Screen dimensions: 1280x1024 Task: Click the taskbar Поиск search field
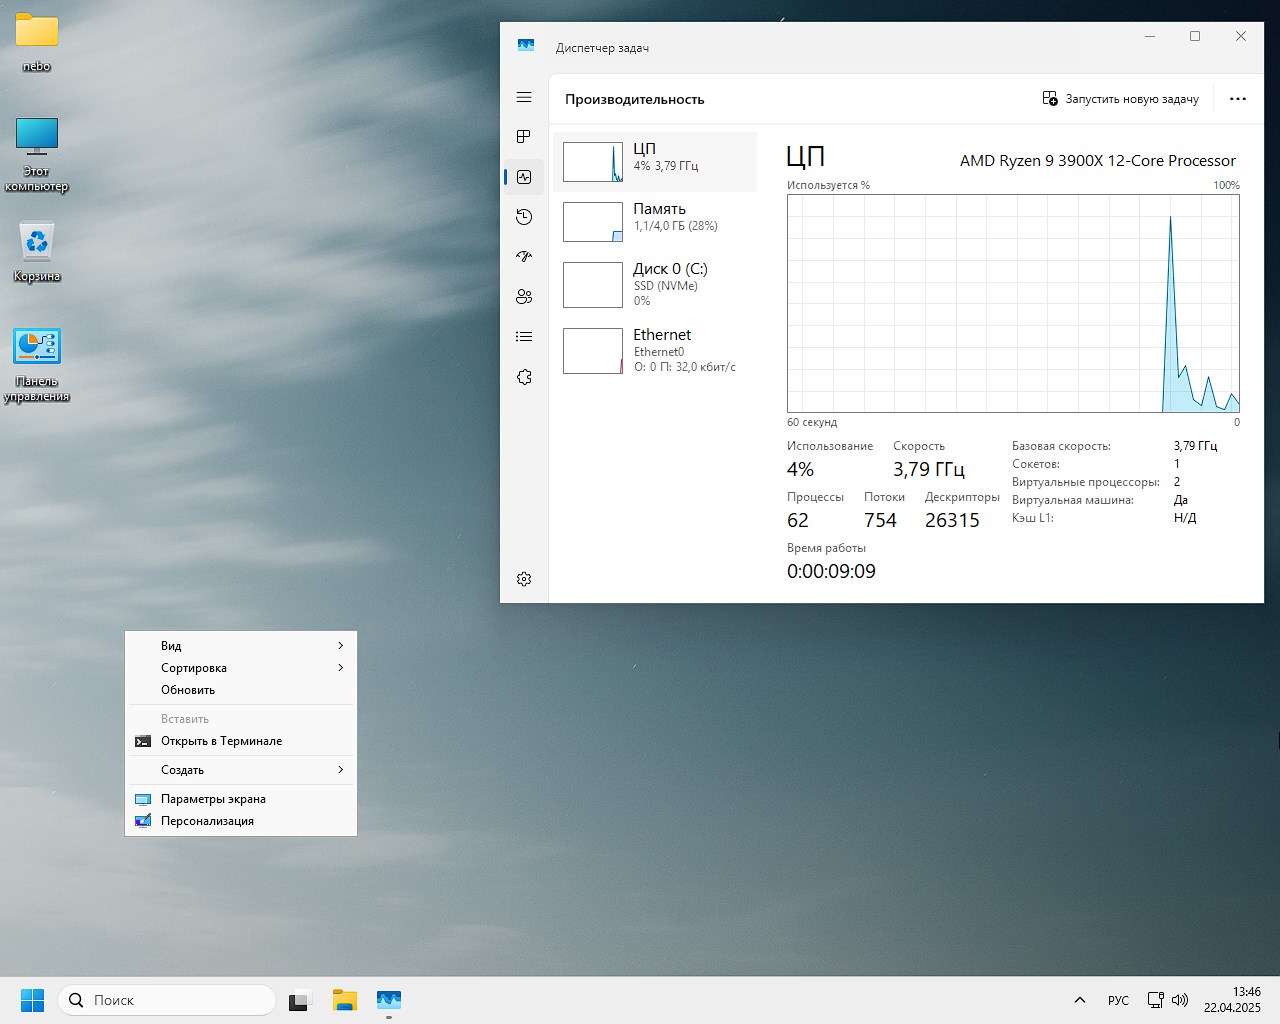click(x=167, y=1000)
